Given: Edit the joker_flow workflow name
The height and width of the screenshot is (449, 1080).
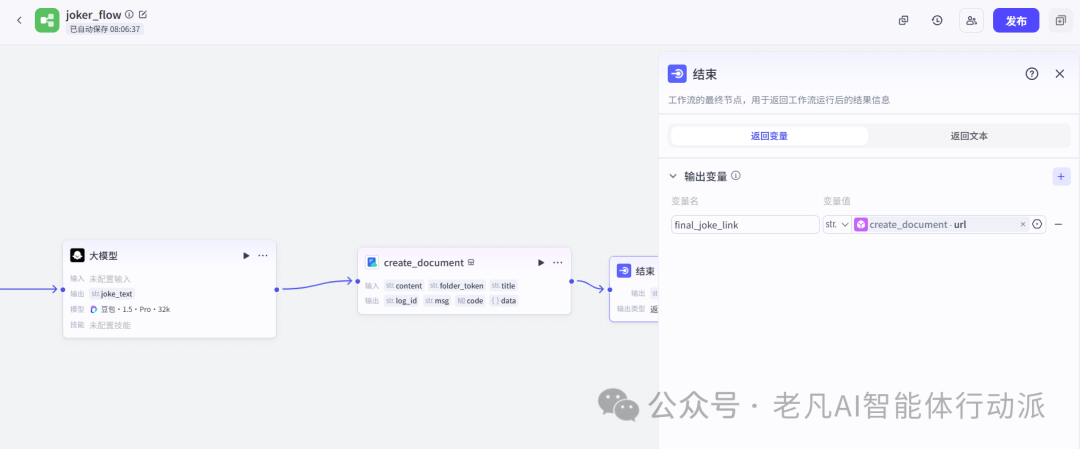Looking at the screenshot, I should [x=143, y=14].
